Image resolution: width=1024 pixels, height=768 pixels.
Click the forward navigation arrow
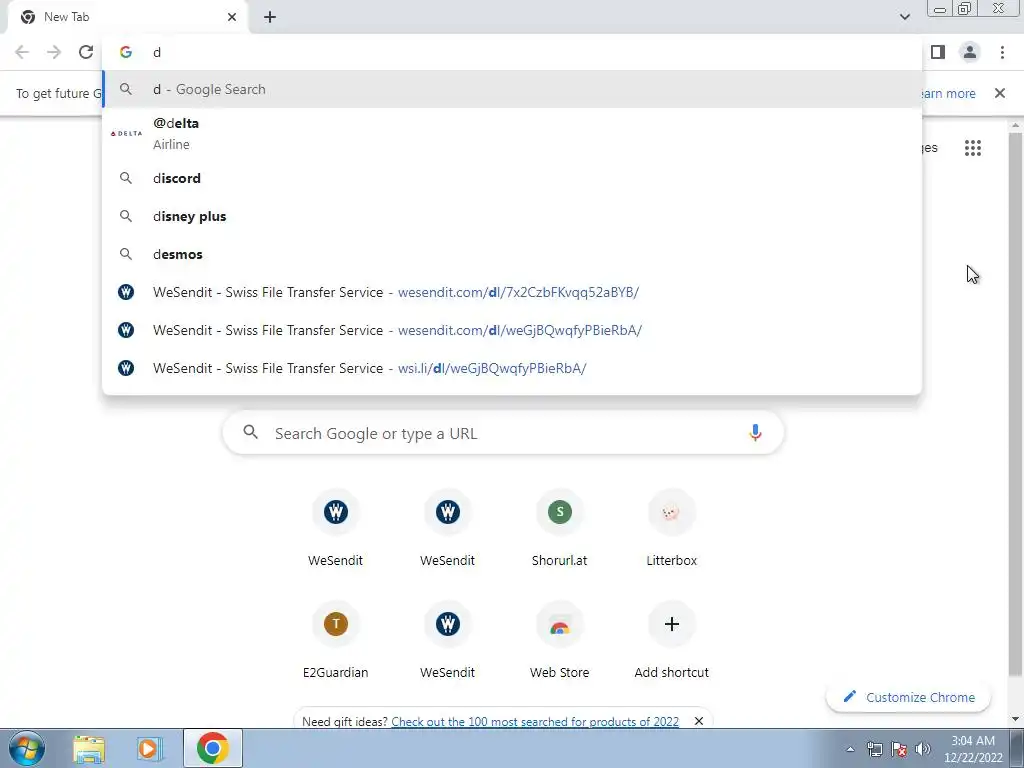(x=54, y=52)
